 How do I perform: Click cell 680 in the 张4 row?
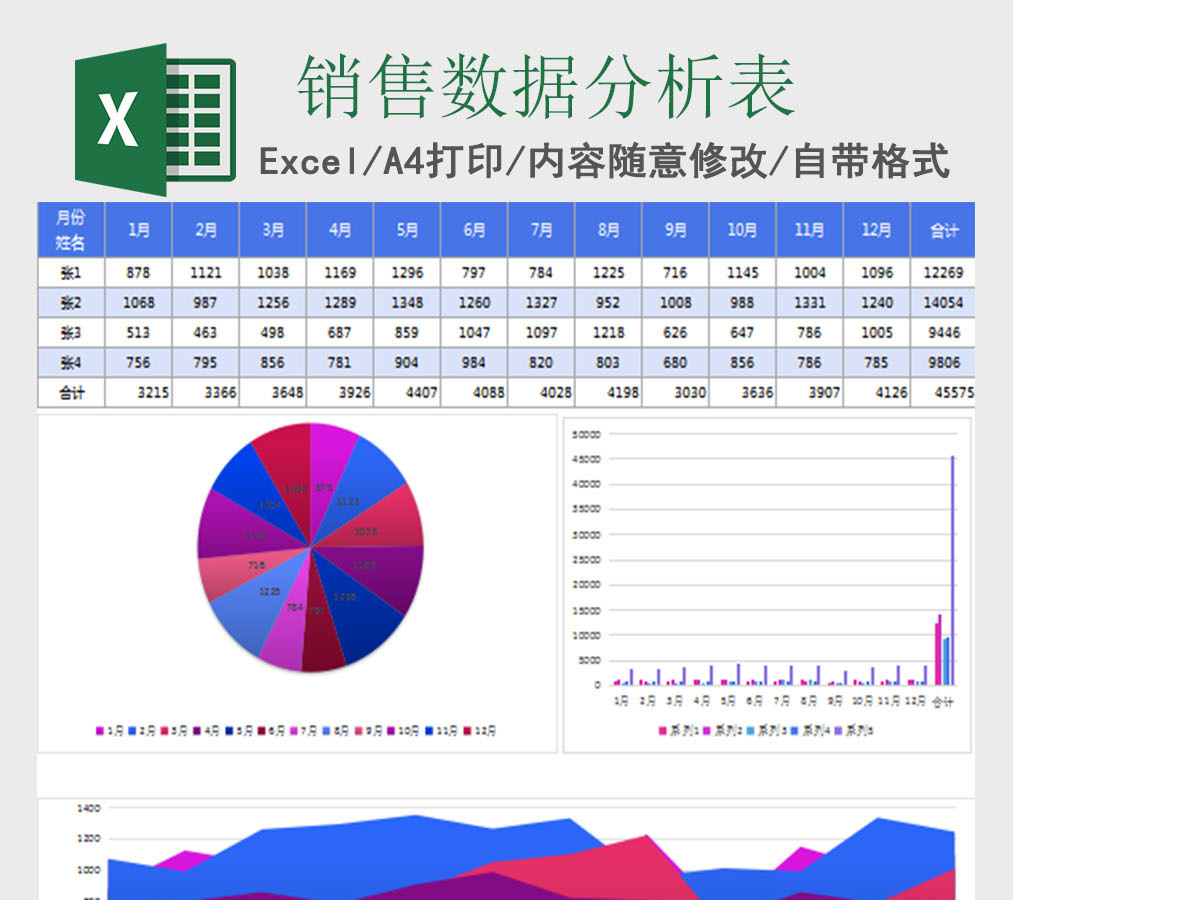coord(675,363)
